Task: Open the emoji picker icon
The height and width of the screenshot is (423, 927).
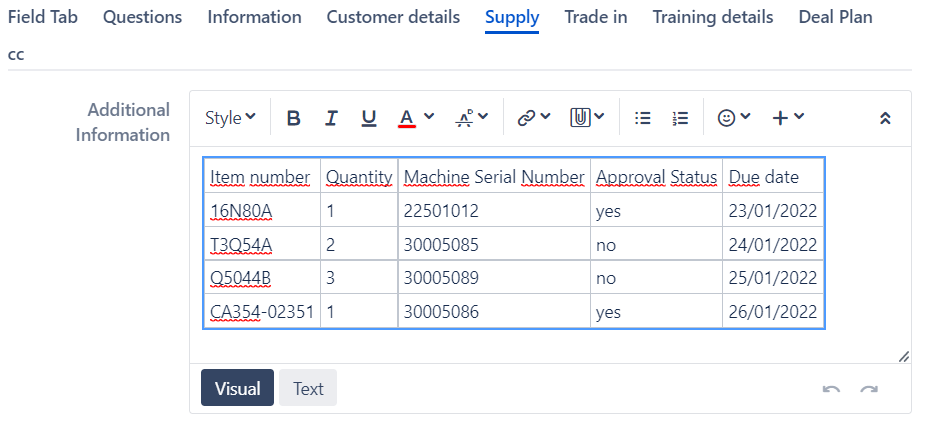Action: tap(726, 118)
